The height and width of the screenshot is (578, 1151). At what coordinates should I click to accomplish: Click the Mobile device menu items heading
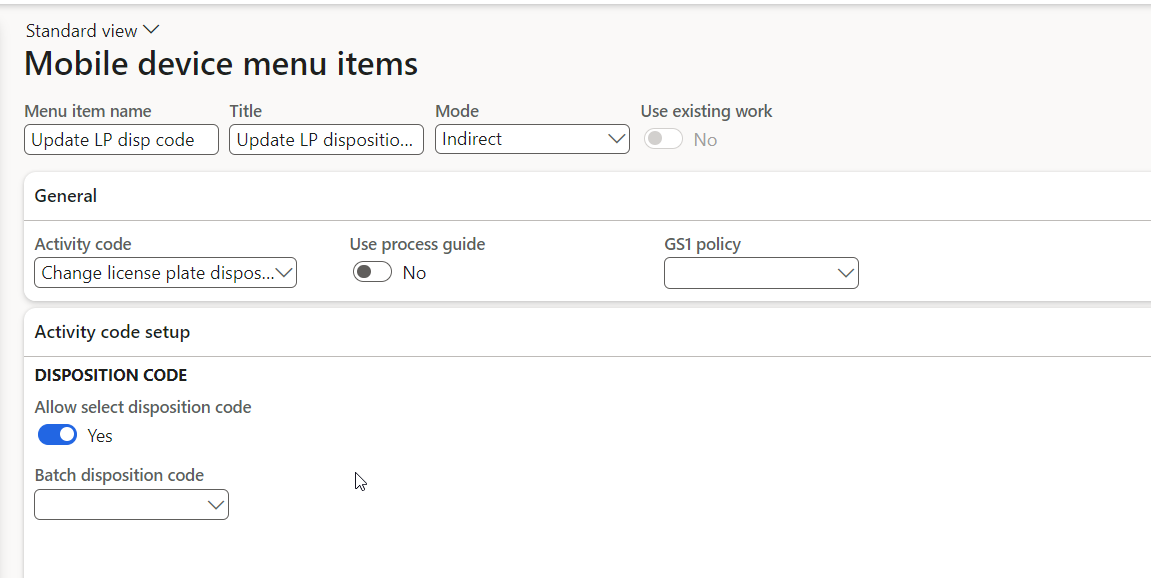click(x=221, y=65)
